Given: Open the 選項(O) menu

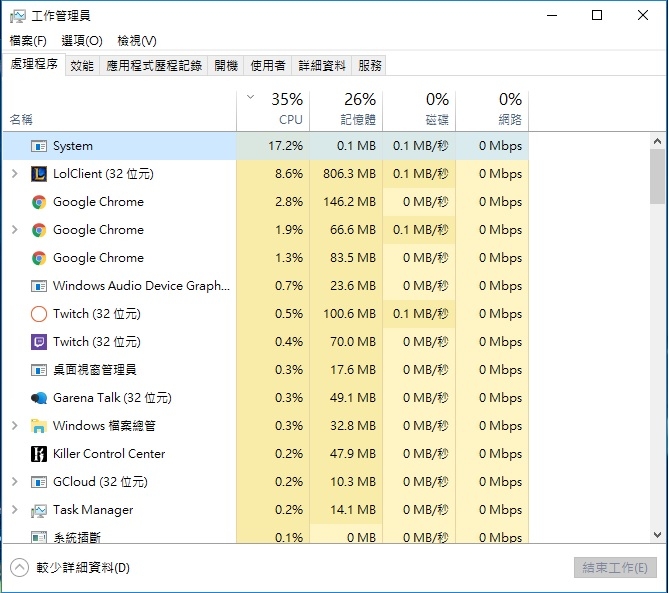Looking at the screenshot, I should pyautogui.click(x=82, y=41).
